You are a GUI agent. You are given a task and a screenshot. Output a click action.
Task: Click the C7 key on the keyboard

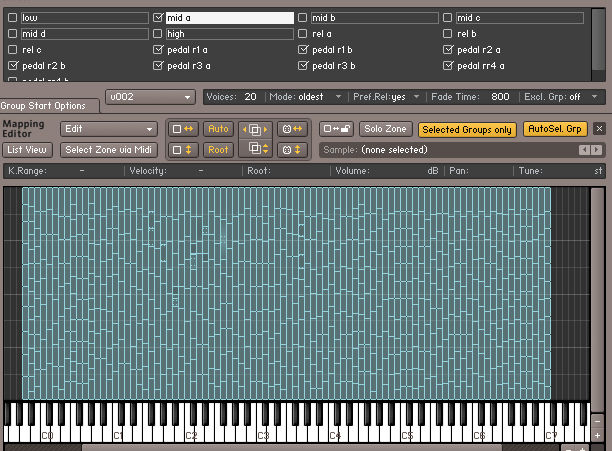coord(551,435)
